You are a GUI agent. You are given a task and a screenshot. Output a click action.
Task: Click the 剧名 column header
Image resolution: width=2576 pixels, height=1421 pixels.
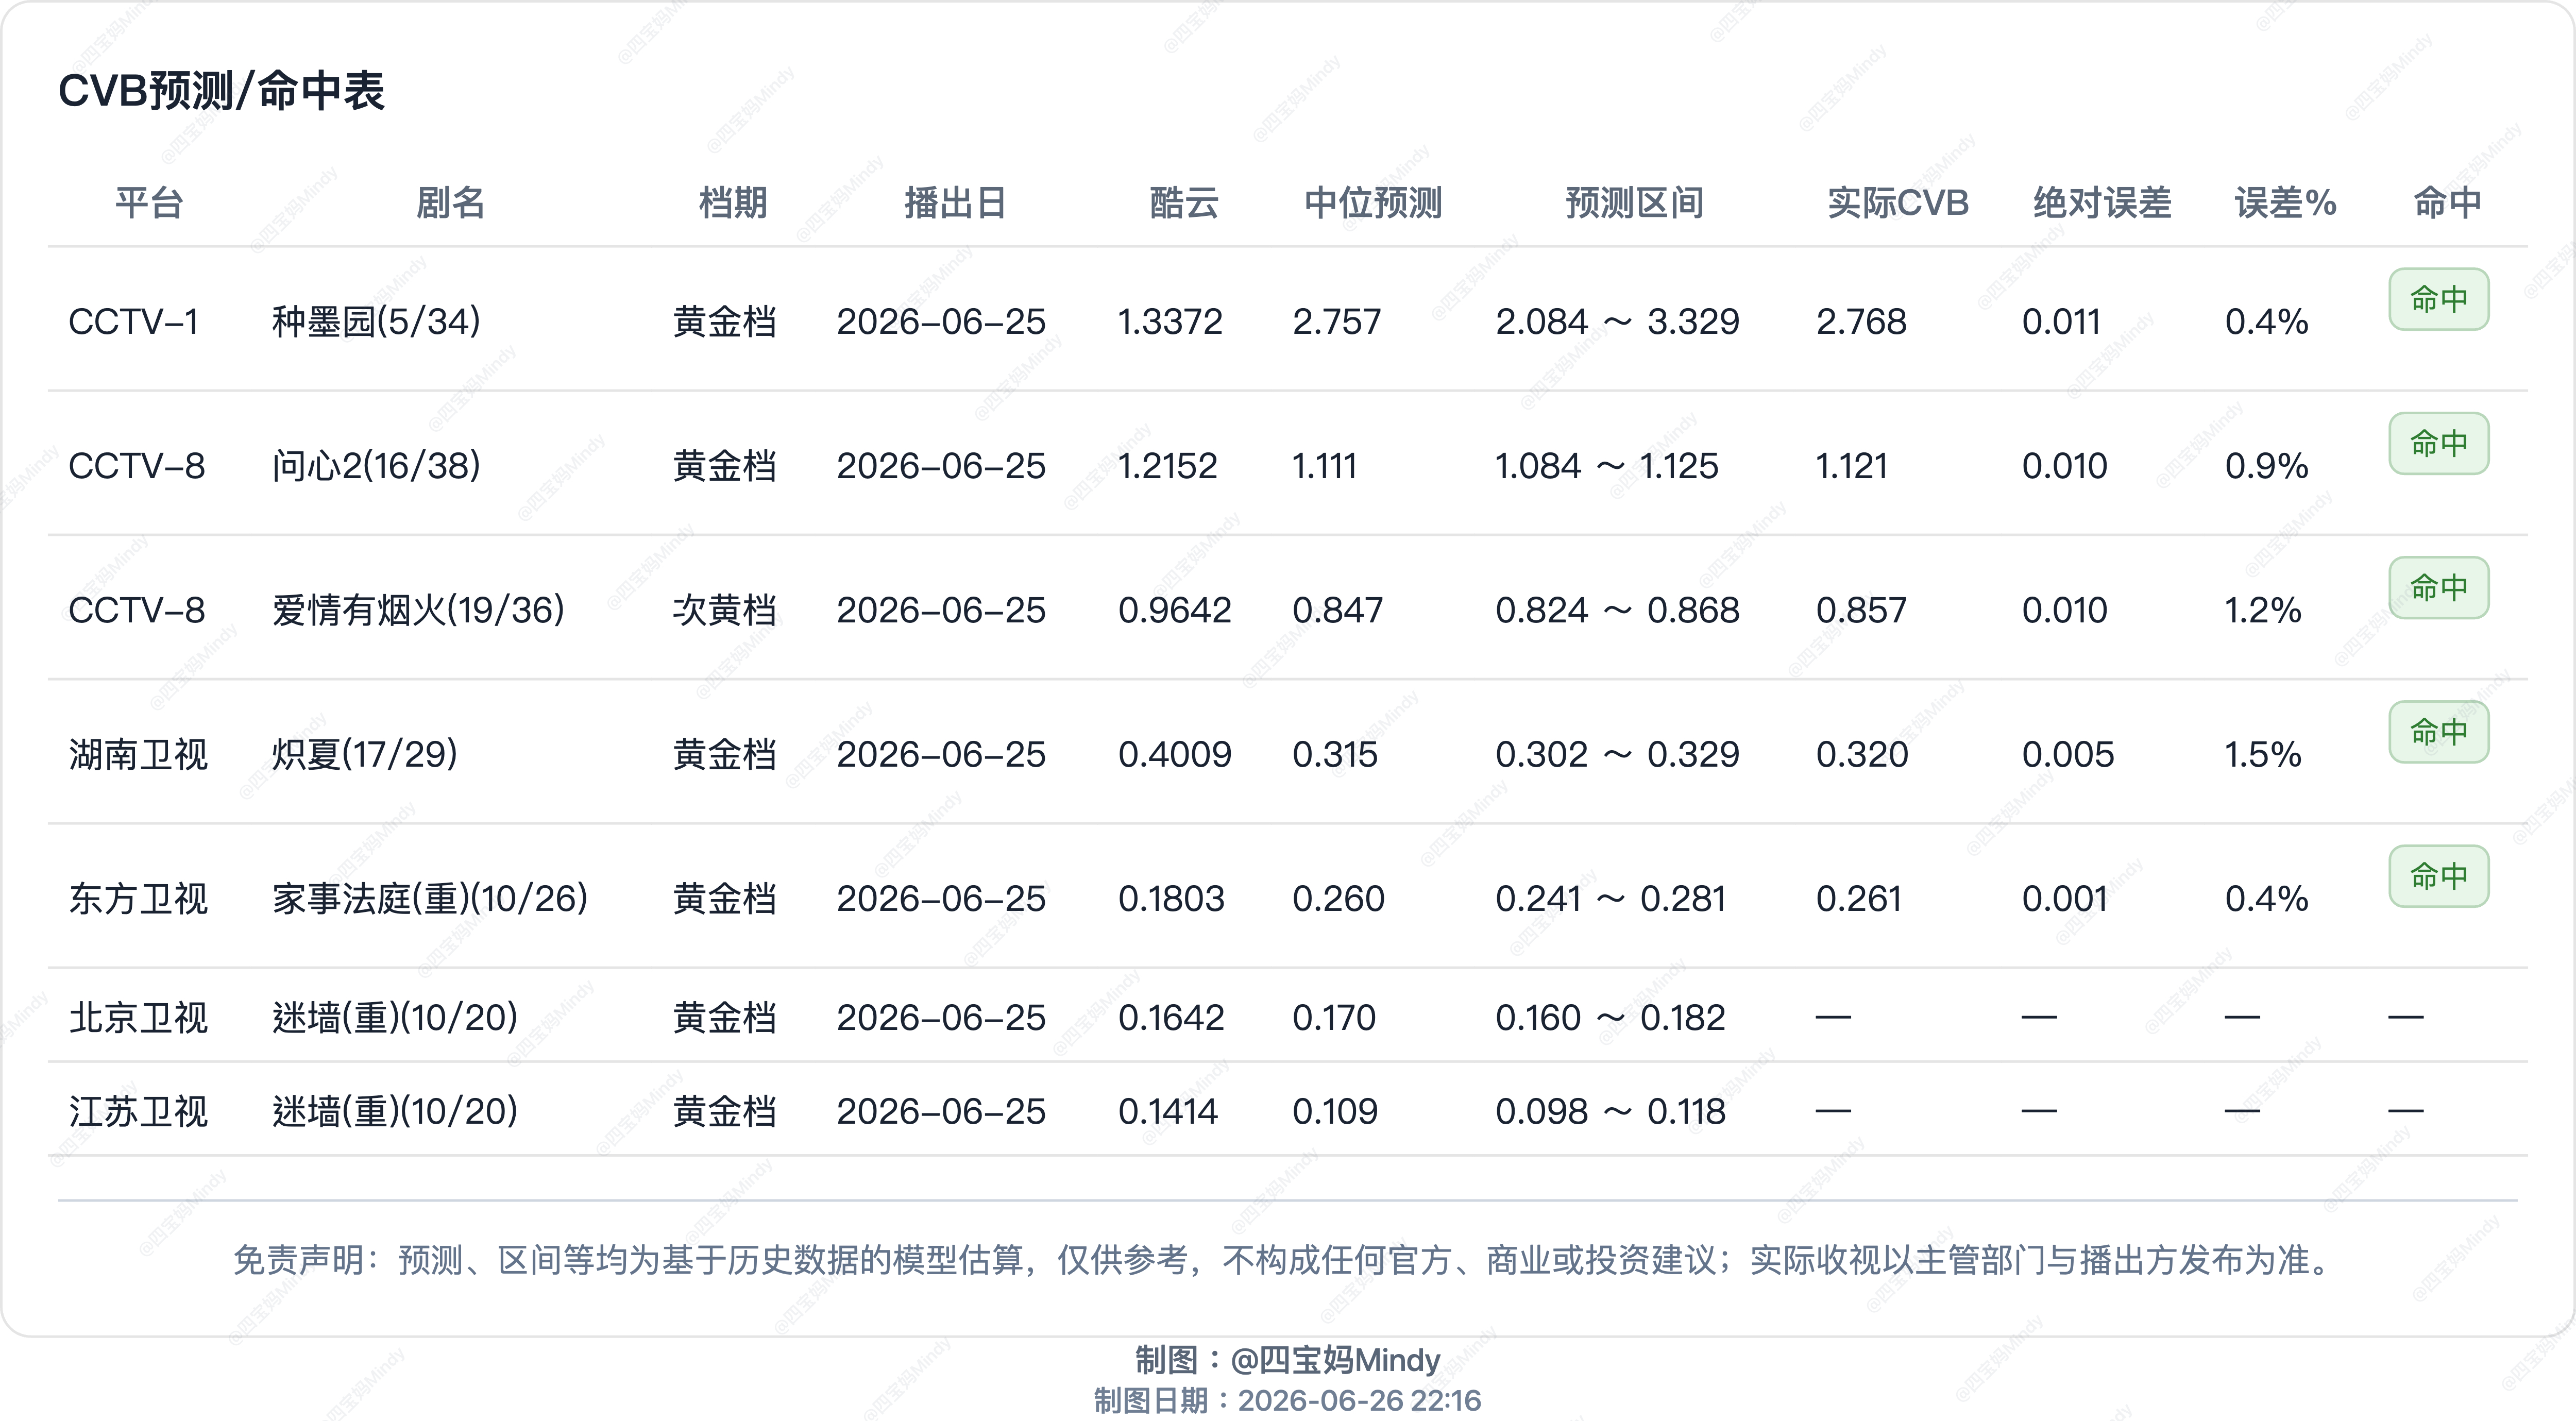451,203
